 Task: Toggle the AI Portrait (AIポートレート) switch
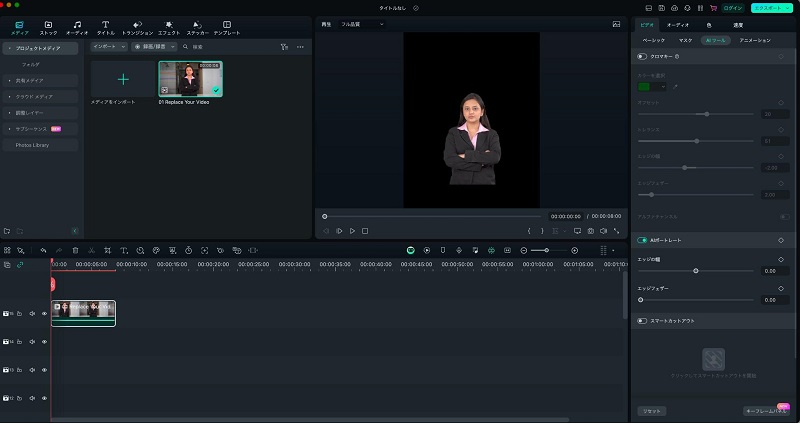click(642, 240)
